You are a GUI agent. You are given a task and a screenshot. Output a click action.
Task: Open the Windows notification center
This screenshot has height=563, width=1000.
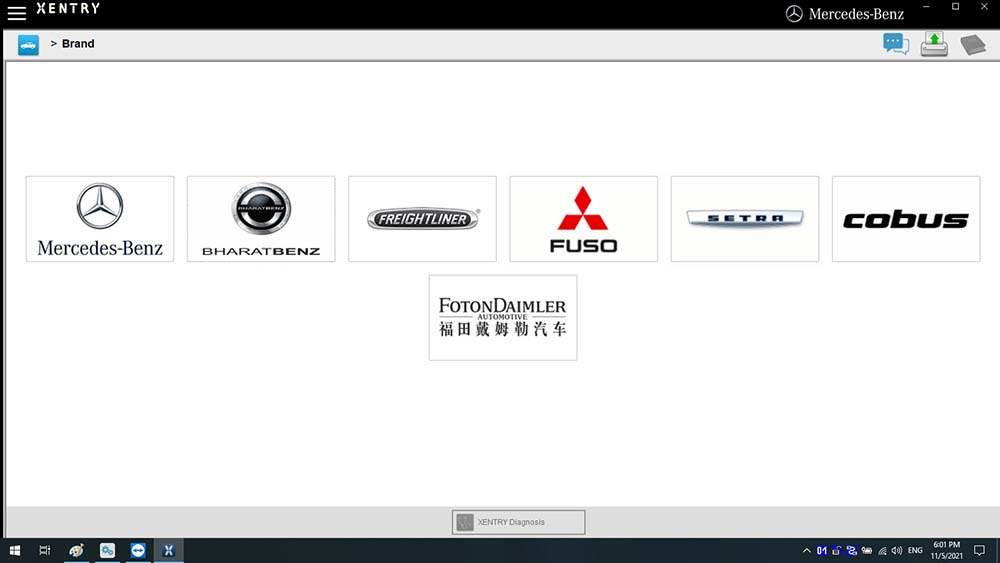click(x=980, y=550)
